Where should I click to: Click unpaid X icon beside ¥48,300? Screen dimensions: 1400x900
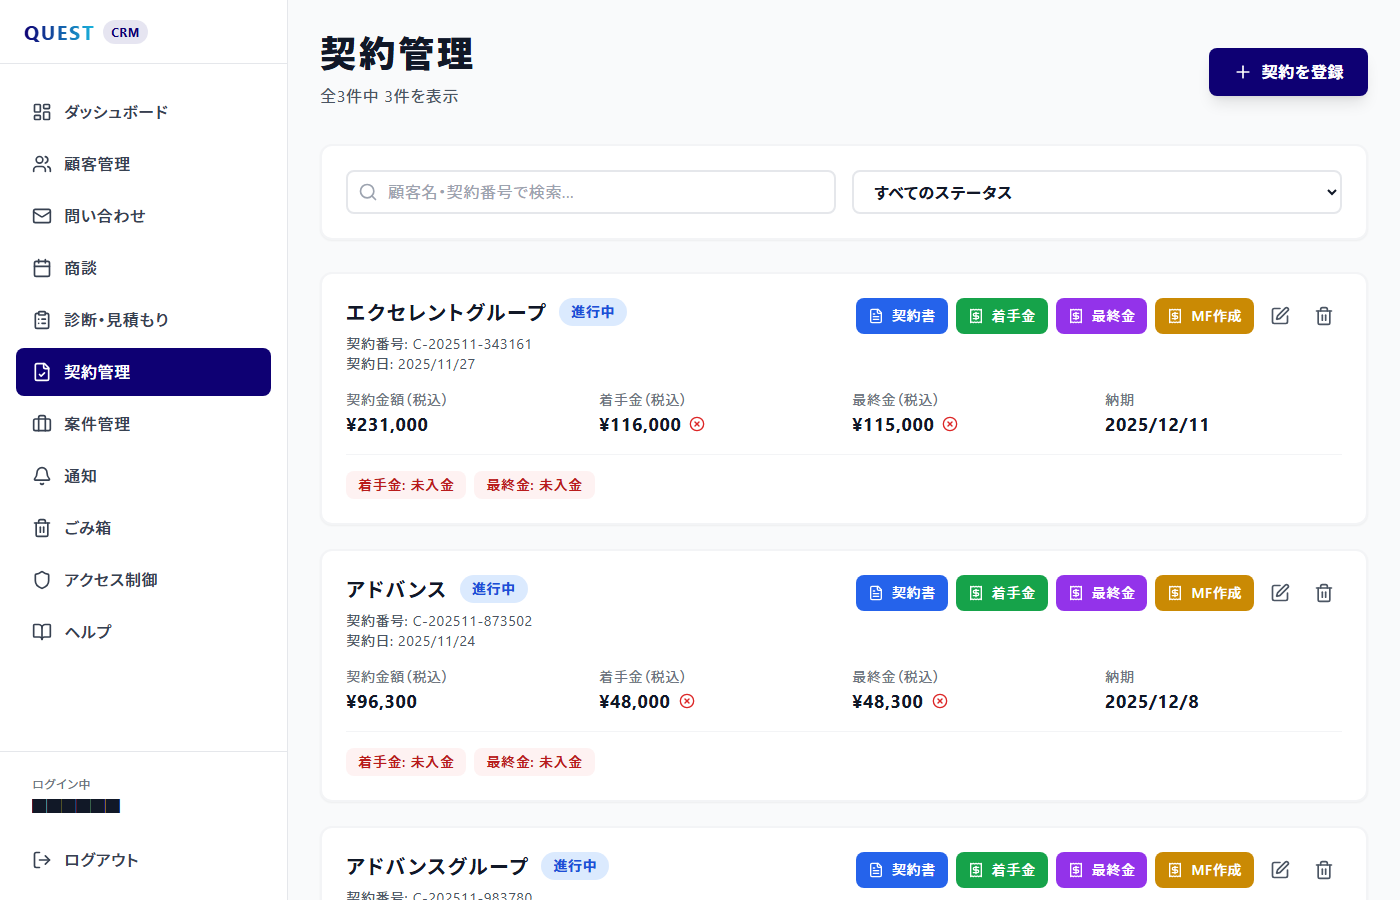(940, 701)
